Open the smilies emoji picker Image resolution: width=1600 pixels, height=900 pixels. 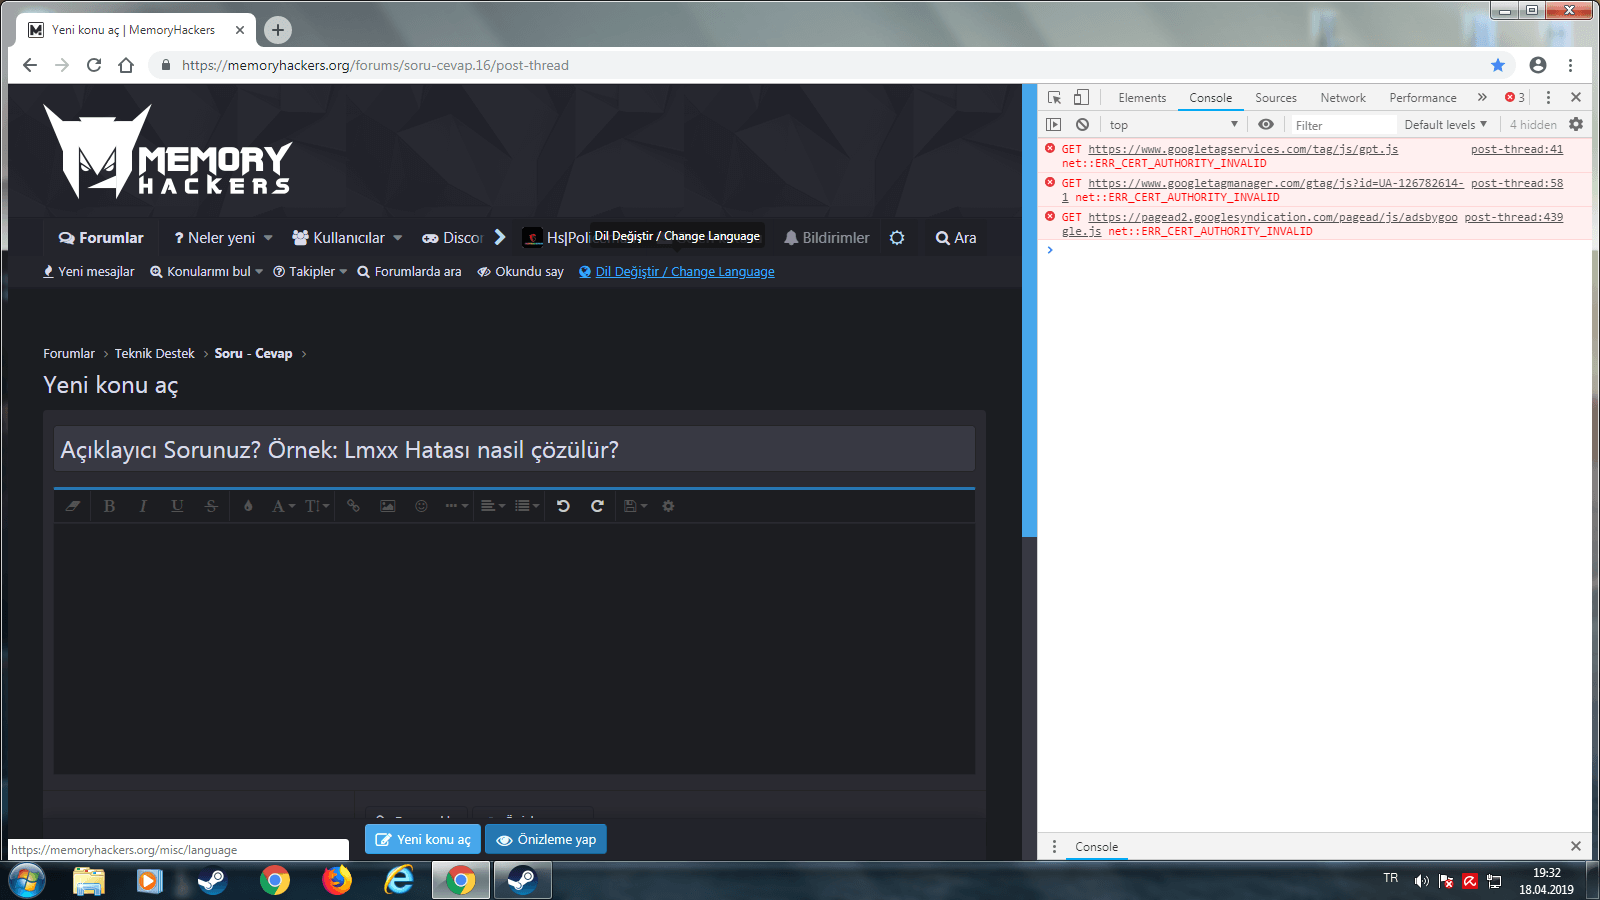(x=421, y=506)
